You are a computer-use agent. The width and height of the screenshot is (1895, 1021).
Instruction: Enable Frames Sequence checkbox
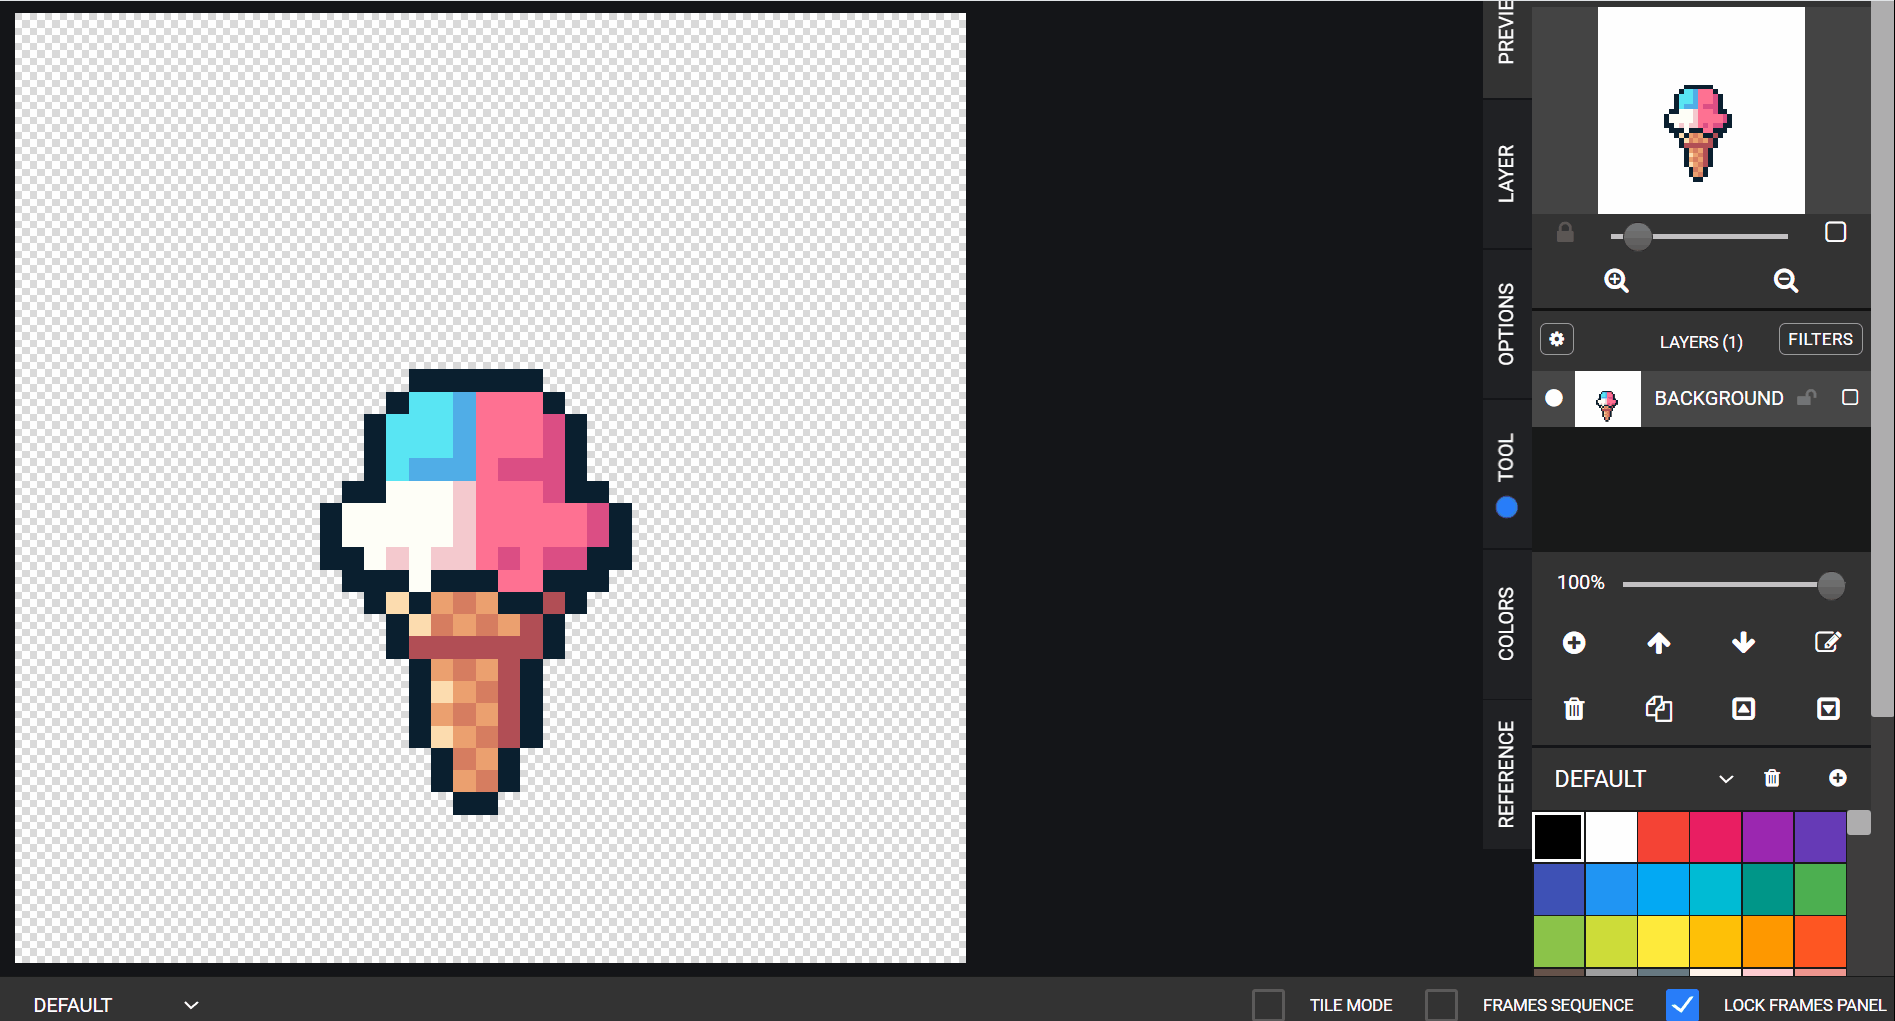pos(1441,1005)
